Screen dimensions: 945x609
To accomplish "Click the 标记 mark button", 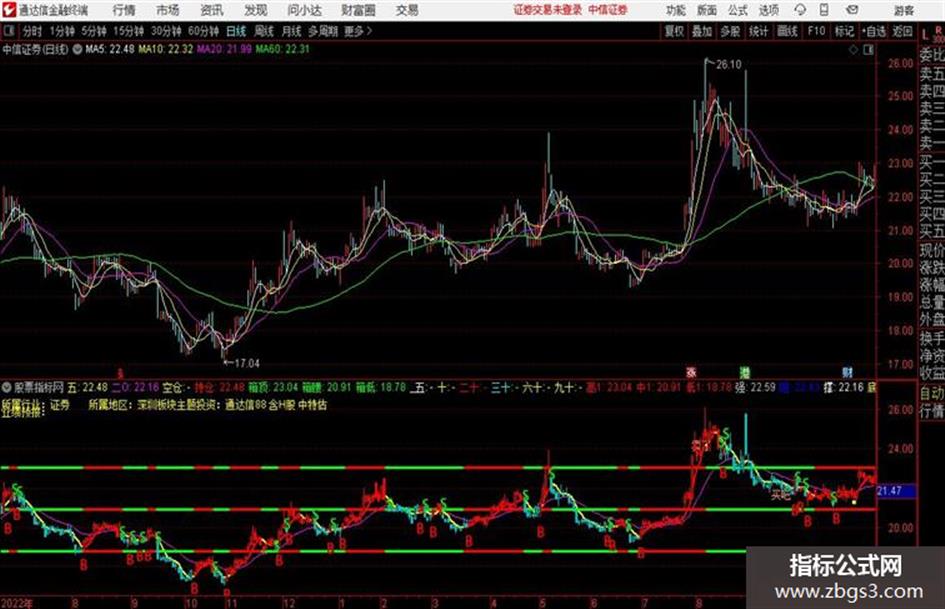I will pyautogui.click(x=844, y=31).
